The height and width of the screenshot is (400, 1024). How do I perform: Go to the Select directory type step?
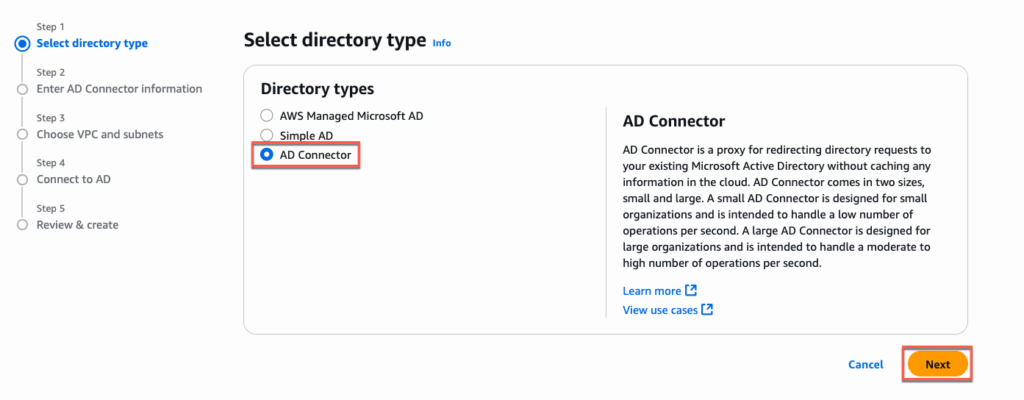coord(92,44)
